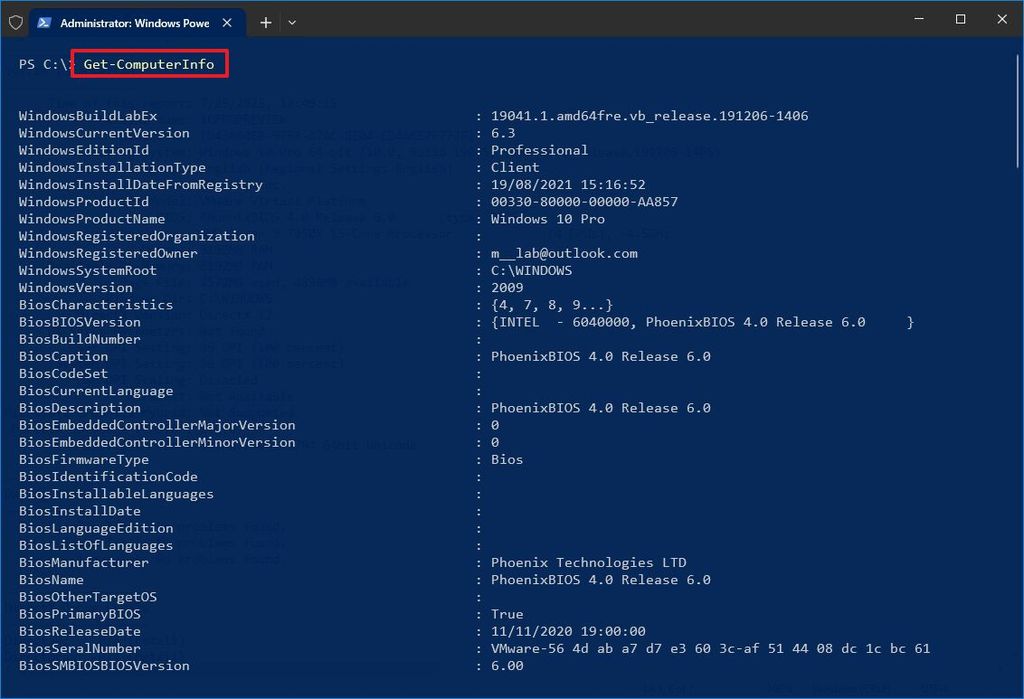Open a new terminal tab with the plus button
The width and height of the screenshot is (1024, 699).
point(265,20)
